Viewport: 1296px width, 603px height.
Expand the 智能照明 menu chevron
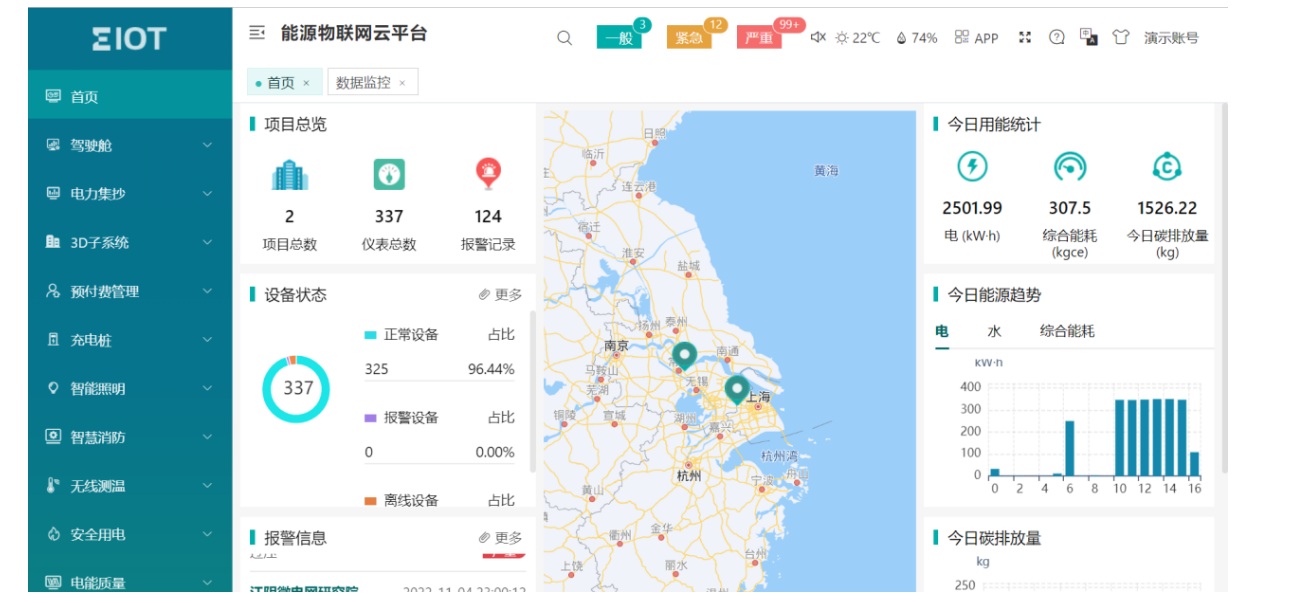tap(207, 388)
